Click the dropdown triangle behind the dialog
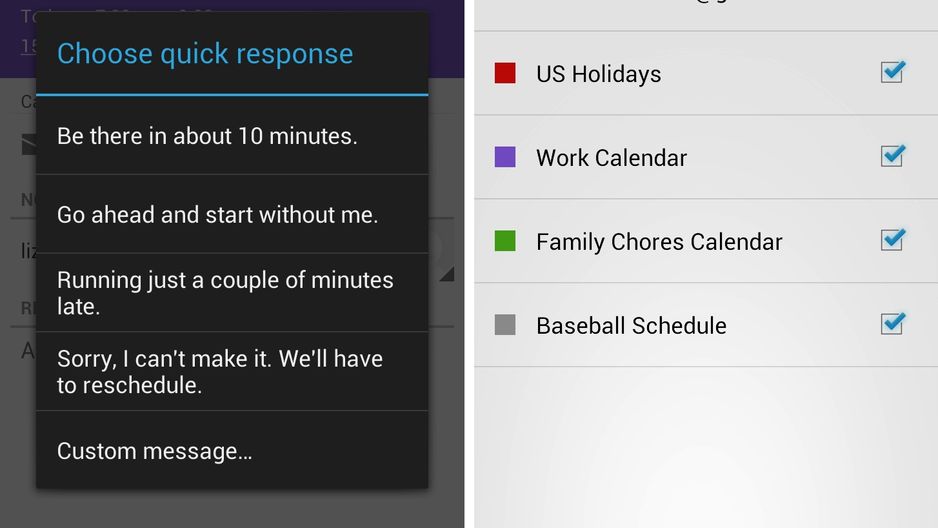The height and width of the screenshot is (528, 938). pos(447,274)
